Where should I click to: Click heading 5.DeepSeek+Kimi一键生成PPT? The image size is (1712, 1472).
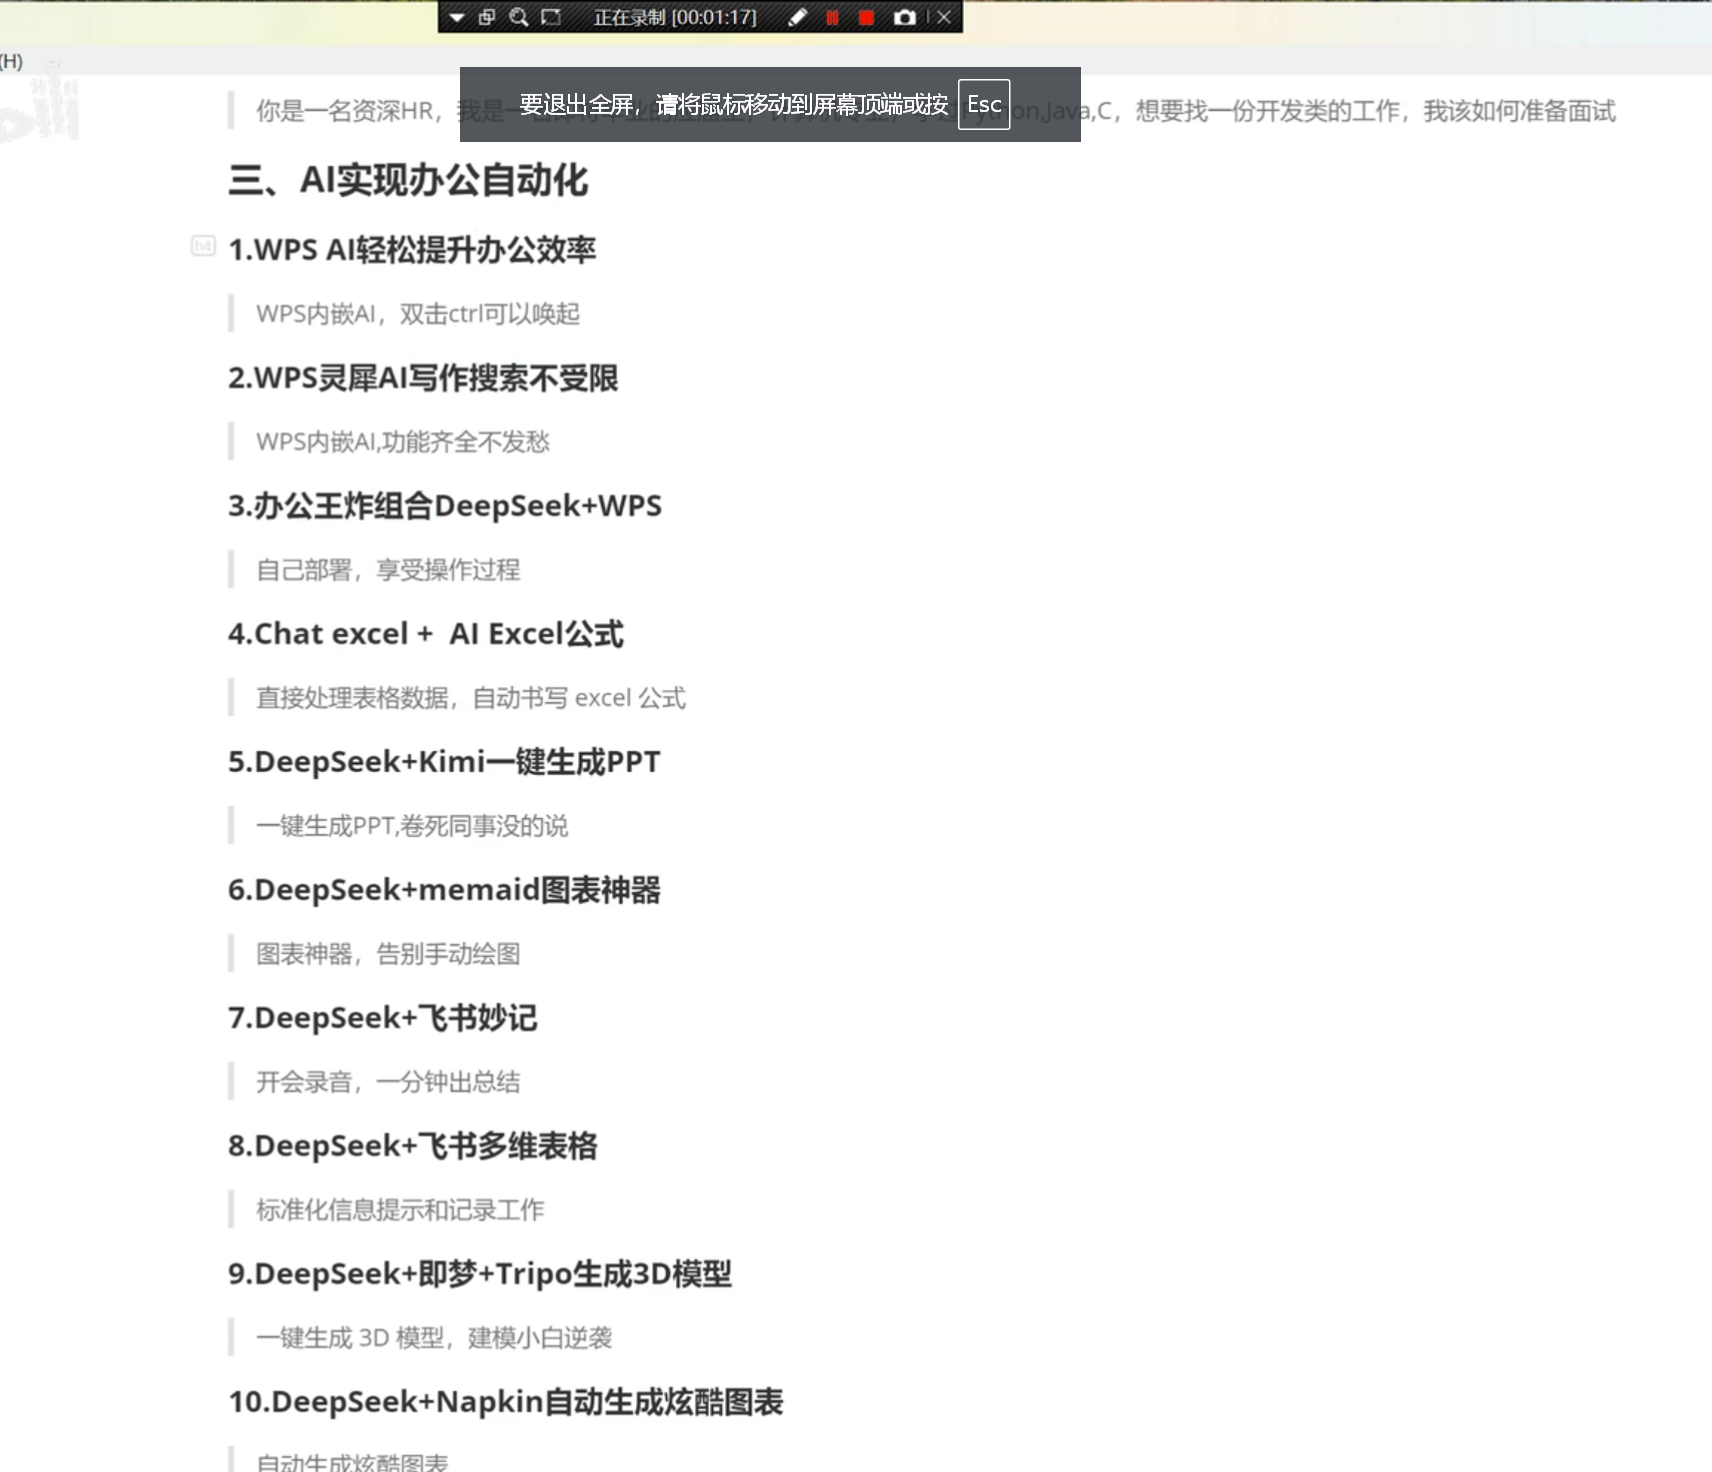444,762
